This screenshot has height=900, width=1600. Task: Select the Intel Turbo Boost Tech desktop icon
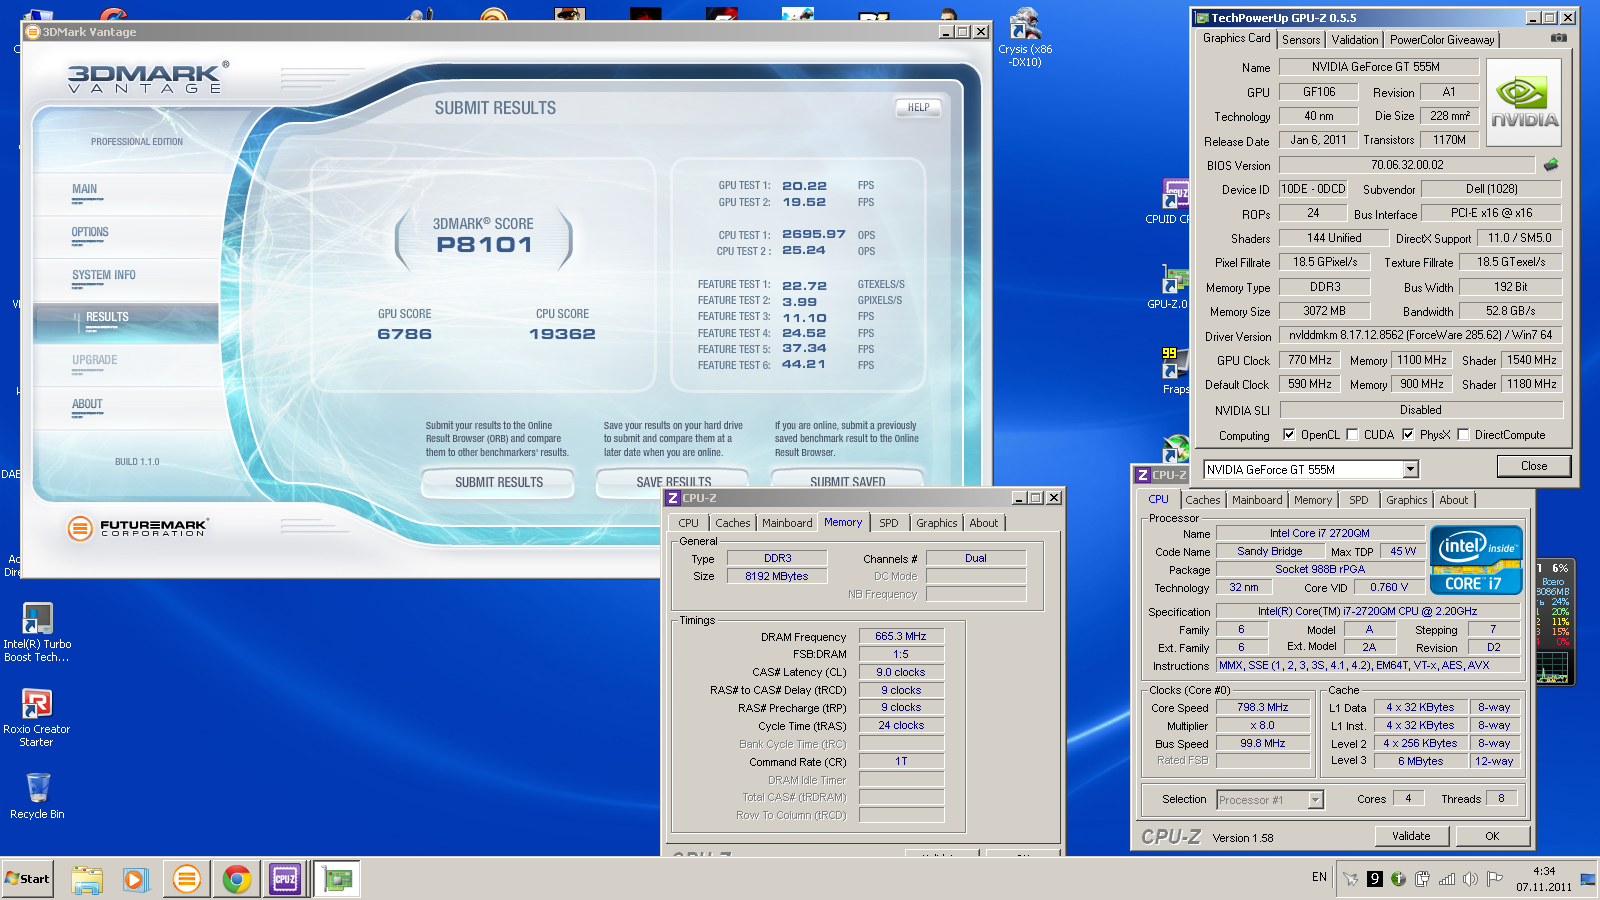tap(37, 632)
